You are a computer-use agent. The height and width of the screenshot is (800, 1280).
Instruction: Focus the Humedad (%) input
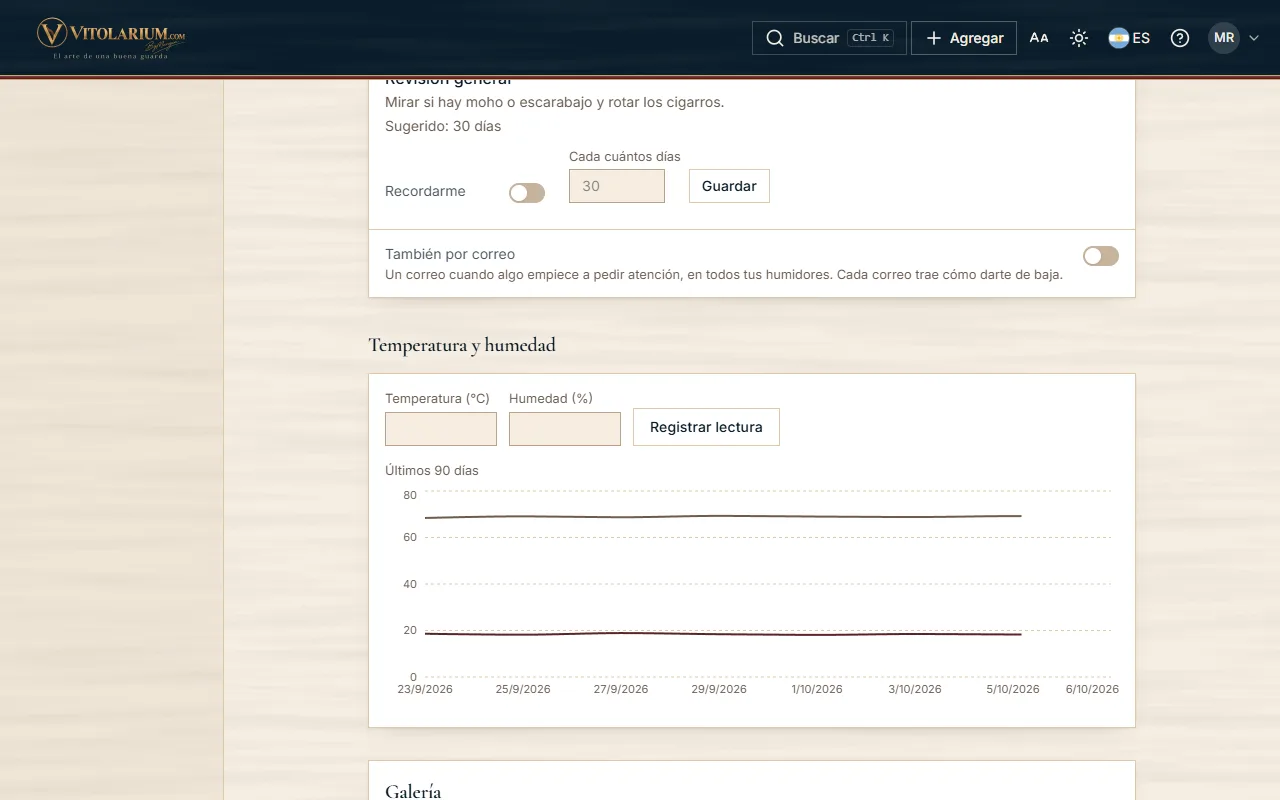[565, 429]
